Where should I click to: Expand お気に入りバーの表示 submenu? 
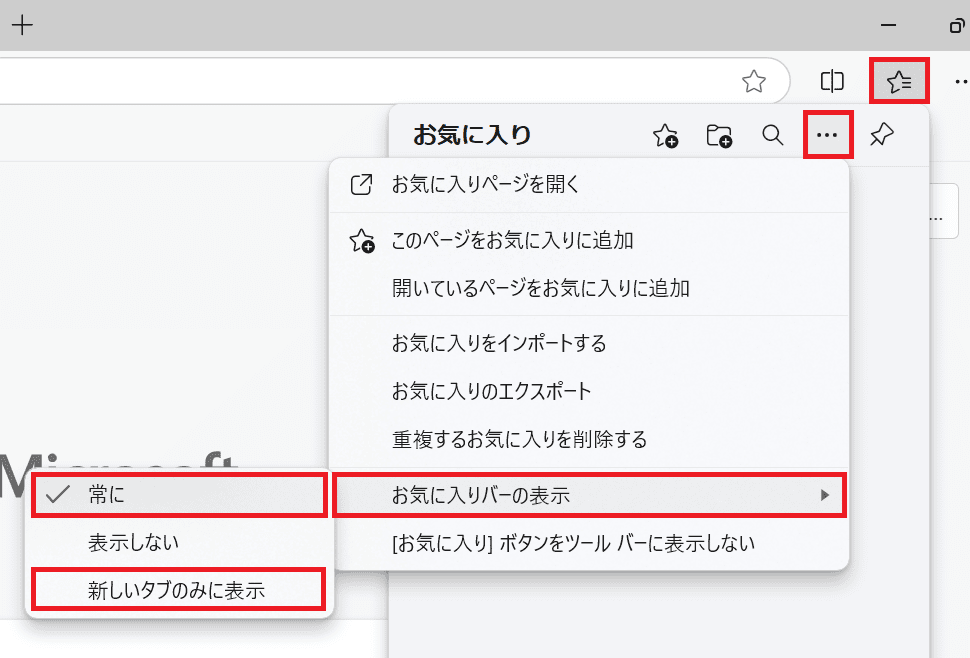[590, 495]
